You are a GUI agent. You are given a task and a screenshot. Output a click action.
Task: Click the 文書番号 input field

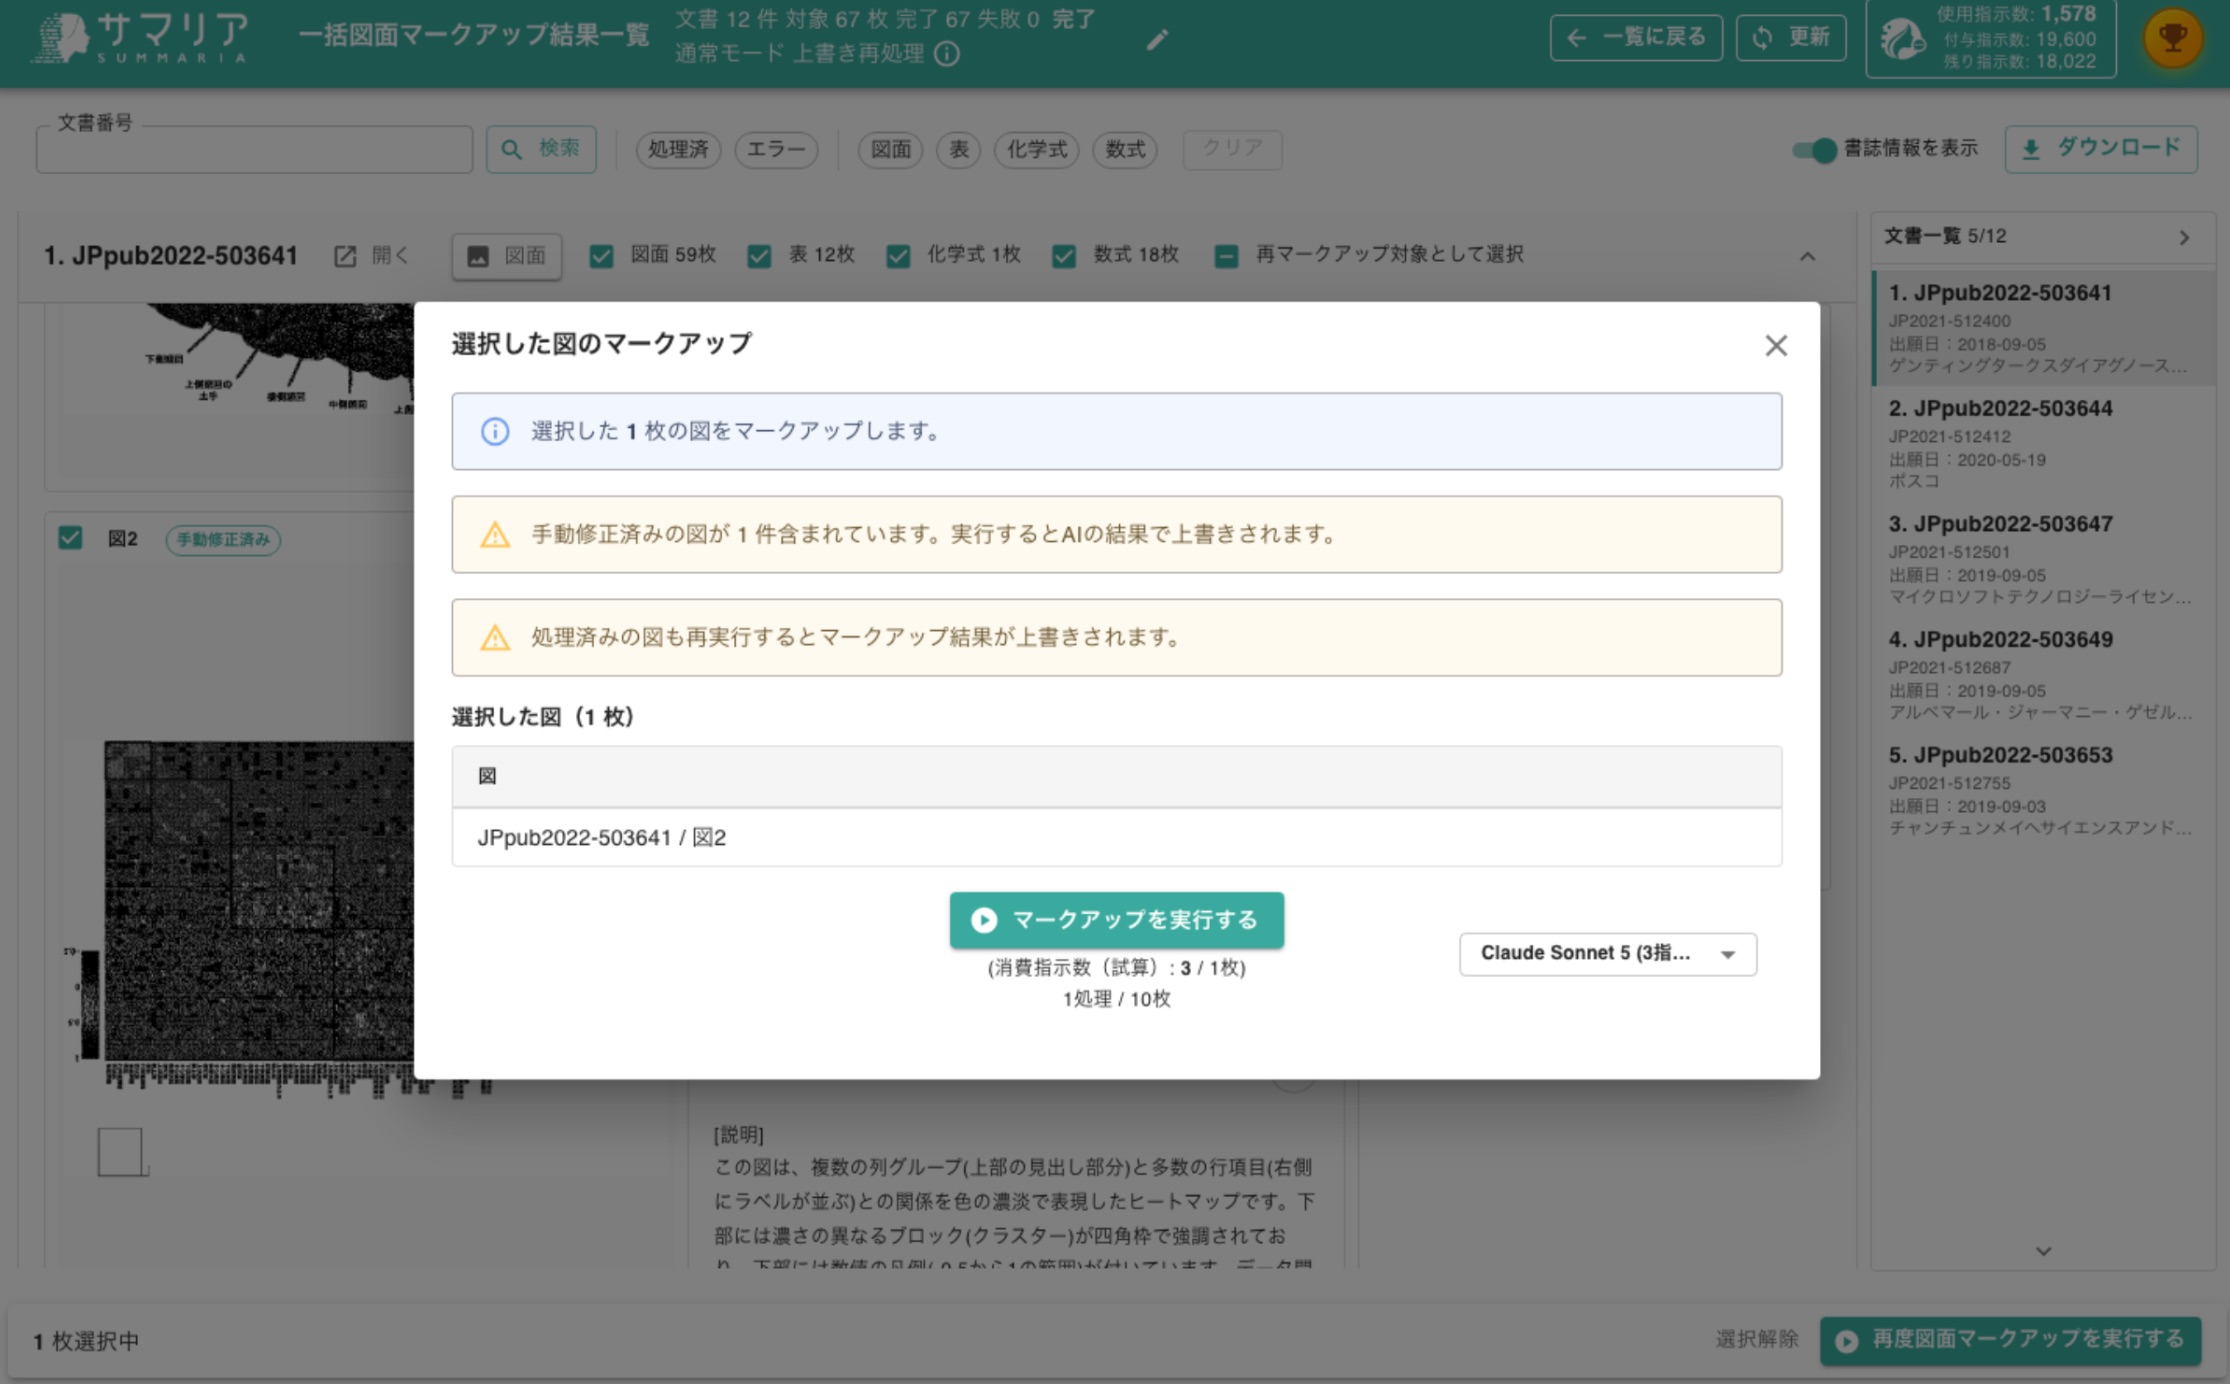(x=254, y=149)
